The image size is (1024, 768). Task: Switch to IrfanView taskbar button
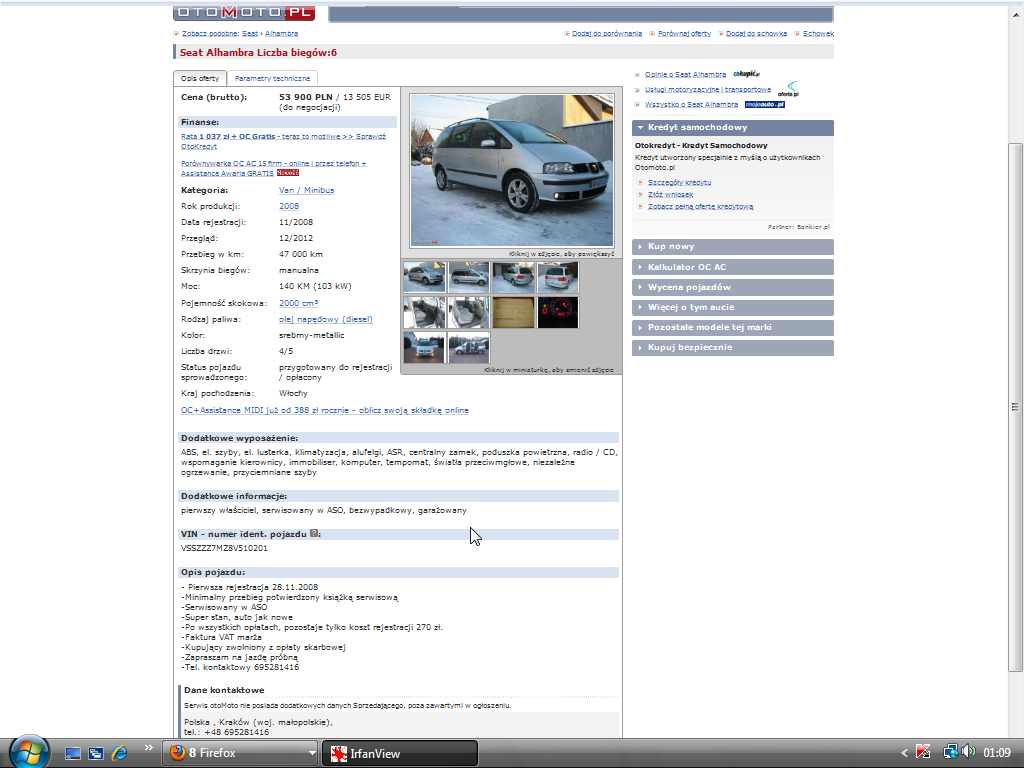click(401, 754)
